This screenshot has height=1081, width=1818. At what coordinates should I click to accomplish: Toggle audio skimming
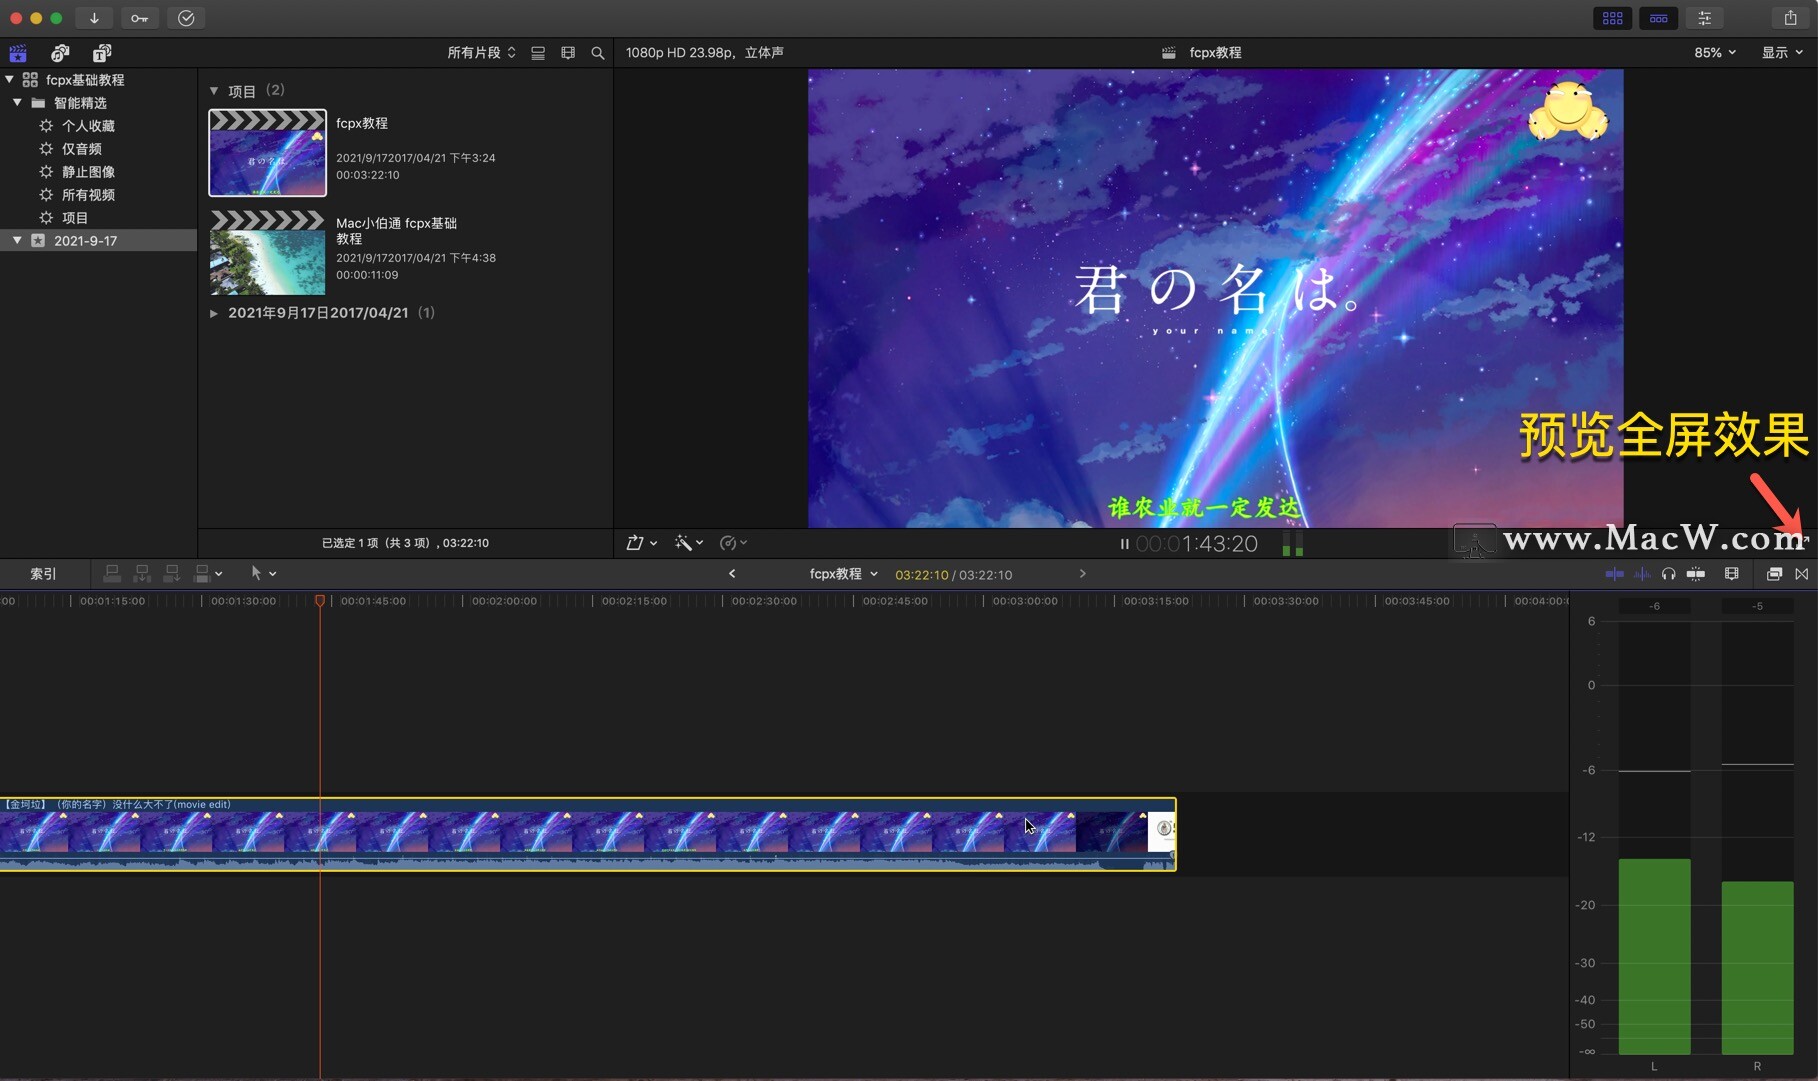(1642, 574)
